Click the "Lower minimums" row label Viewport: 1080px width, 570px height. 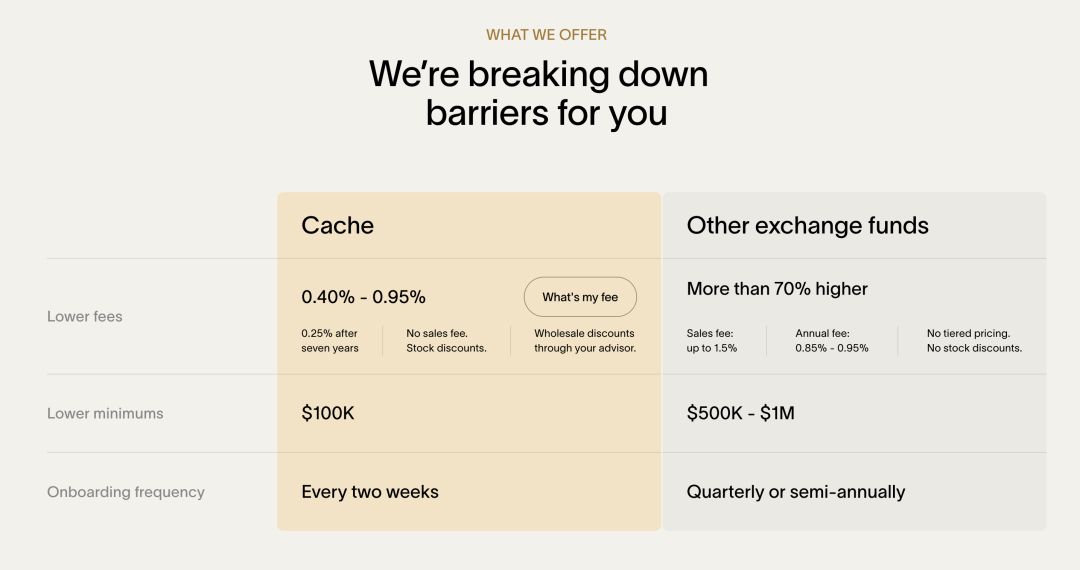point(105,414)
